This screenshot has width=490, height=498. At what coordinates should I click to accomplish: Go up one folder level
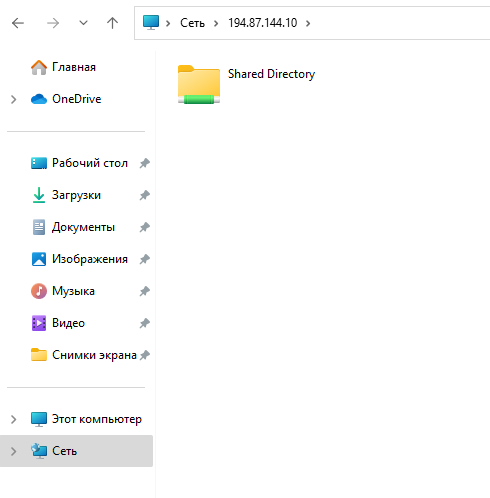112,23
